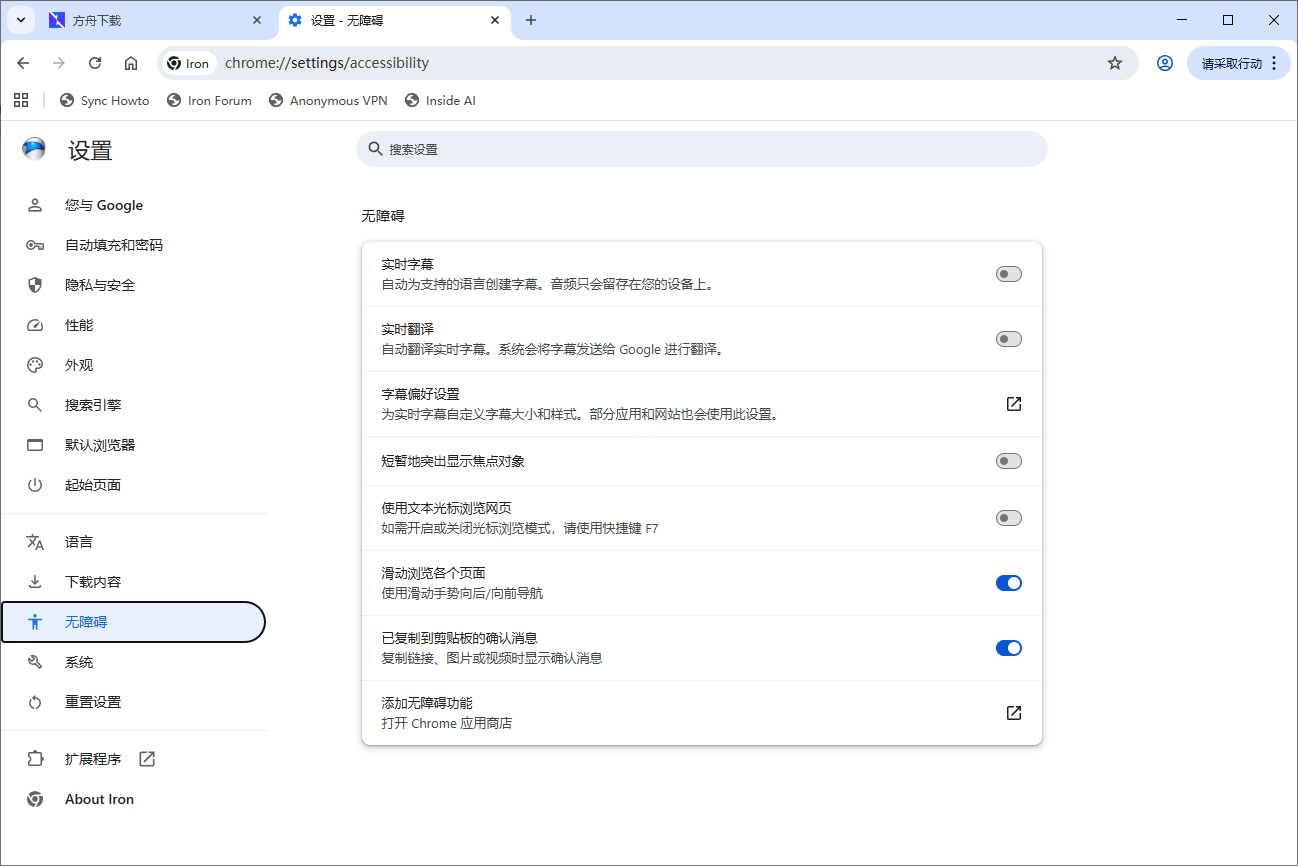Select 隐私与安全 in the sidebar menu

[102, 285]
